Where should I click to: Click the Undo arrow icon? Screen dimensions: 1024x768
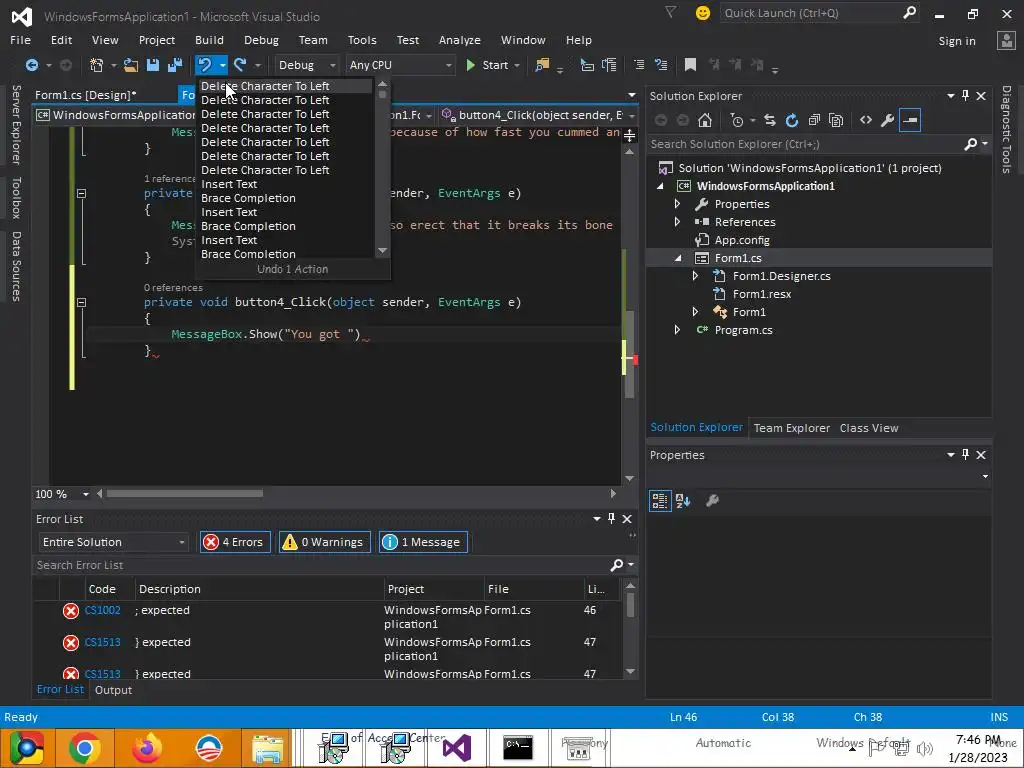205,65
